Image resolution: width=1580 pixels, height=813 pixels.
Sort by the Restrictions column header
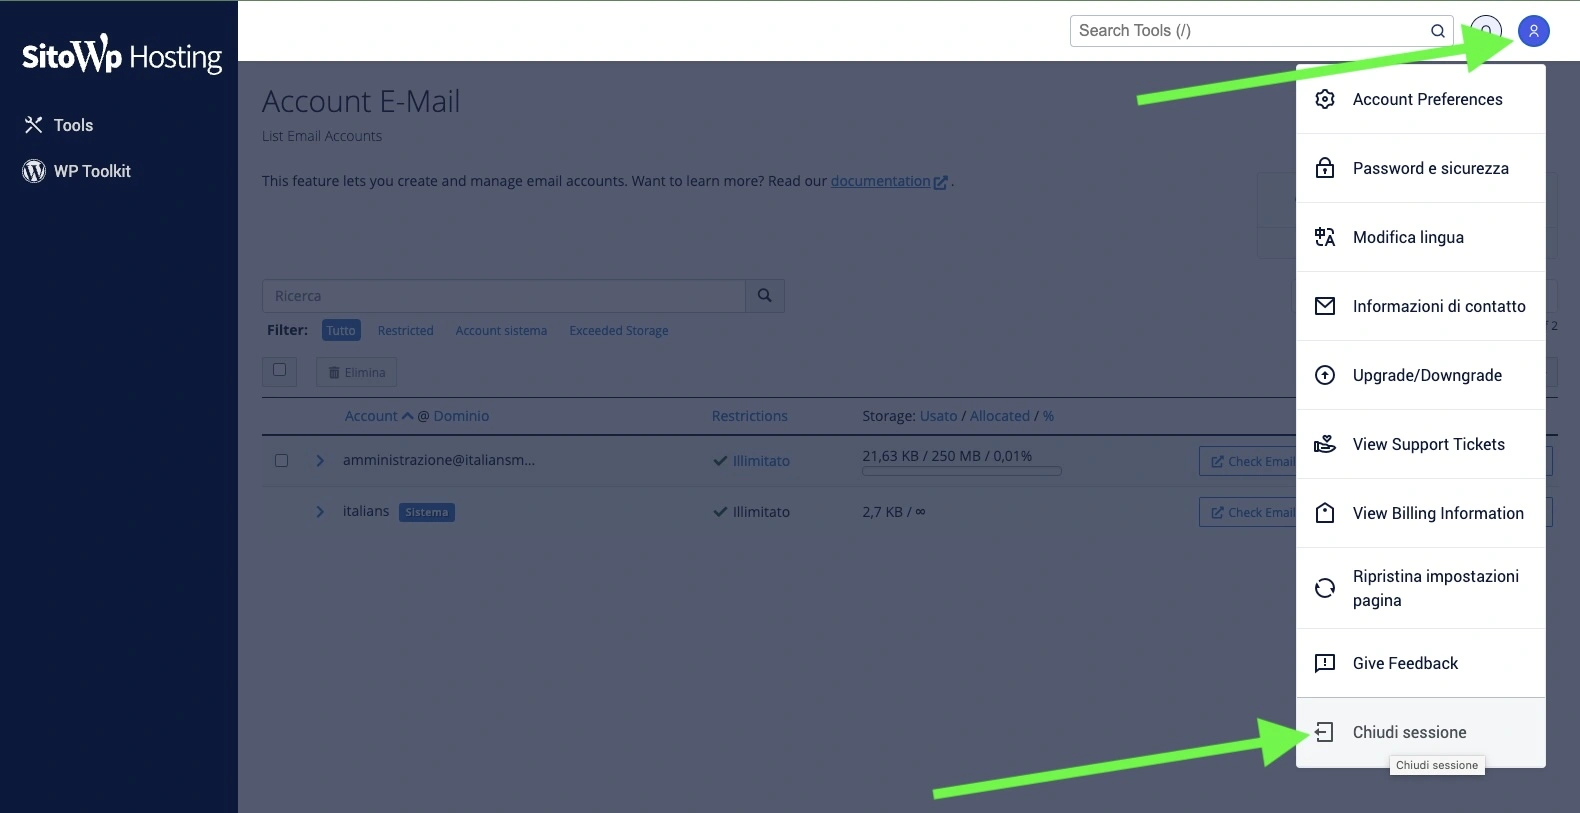click(x=750, y=416)
